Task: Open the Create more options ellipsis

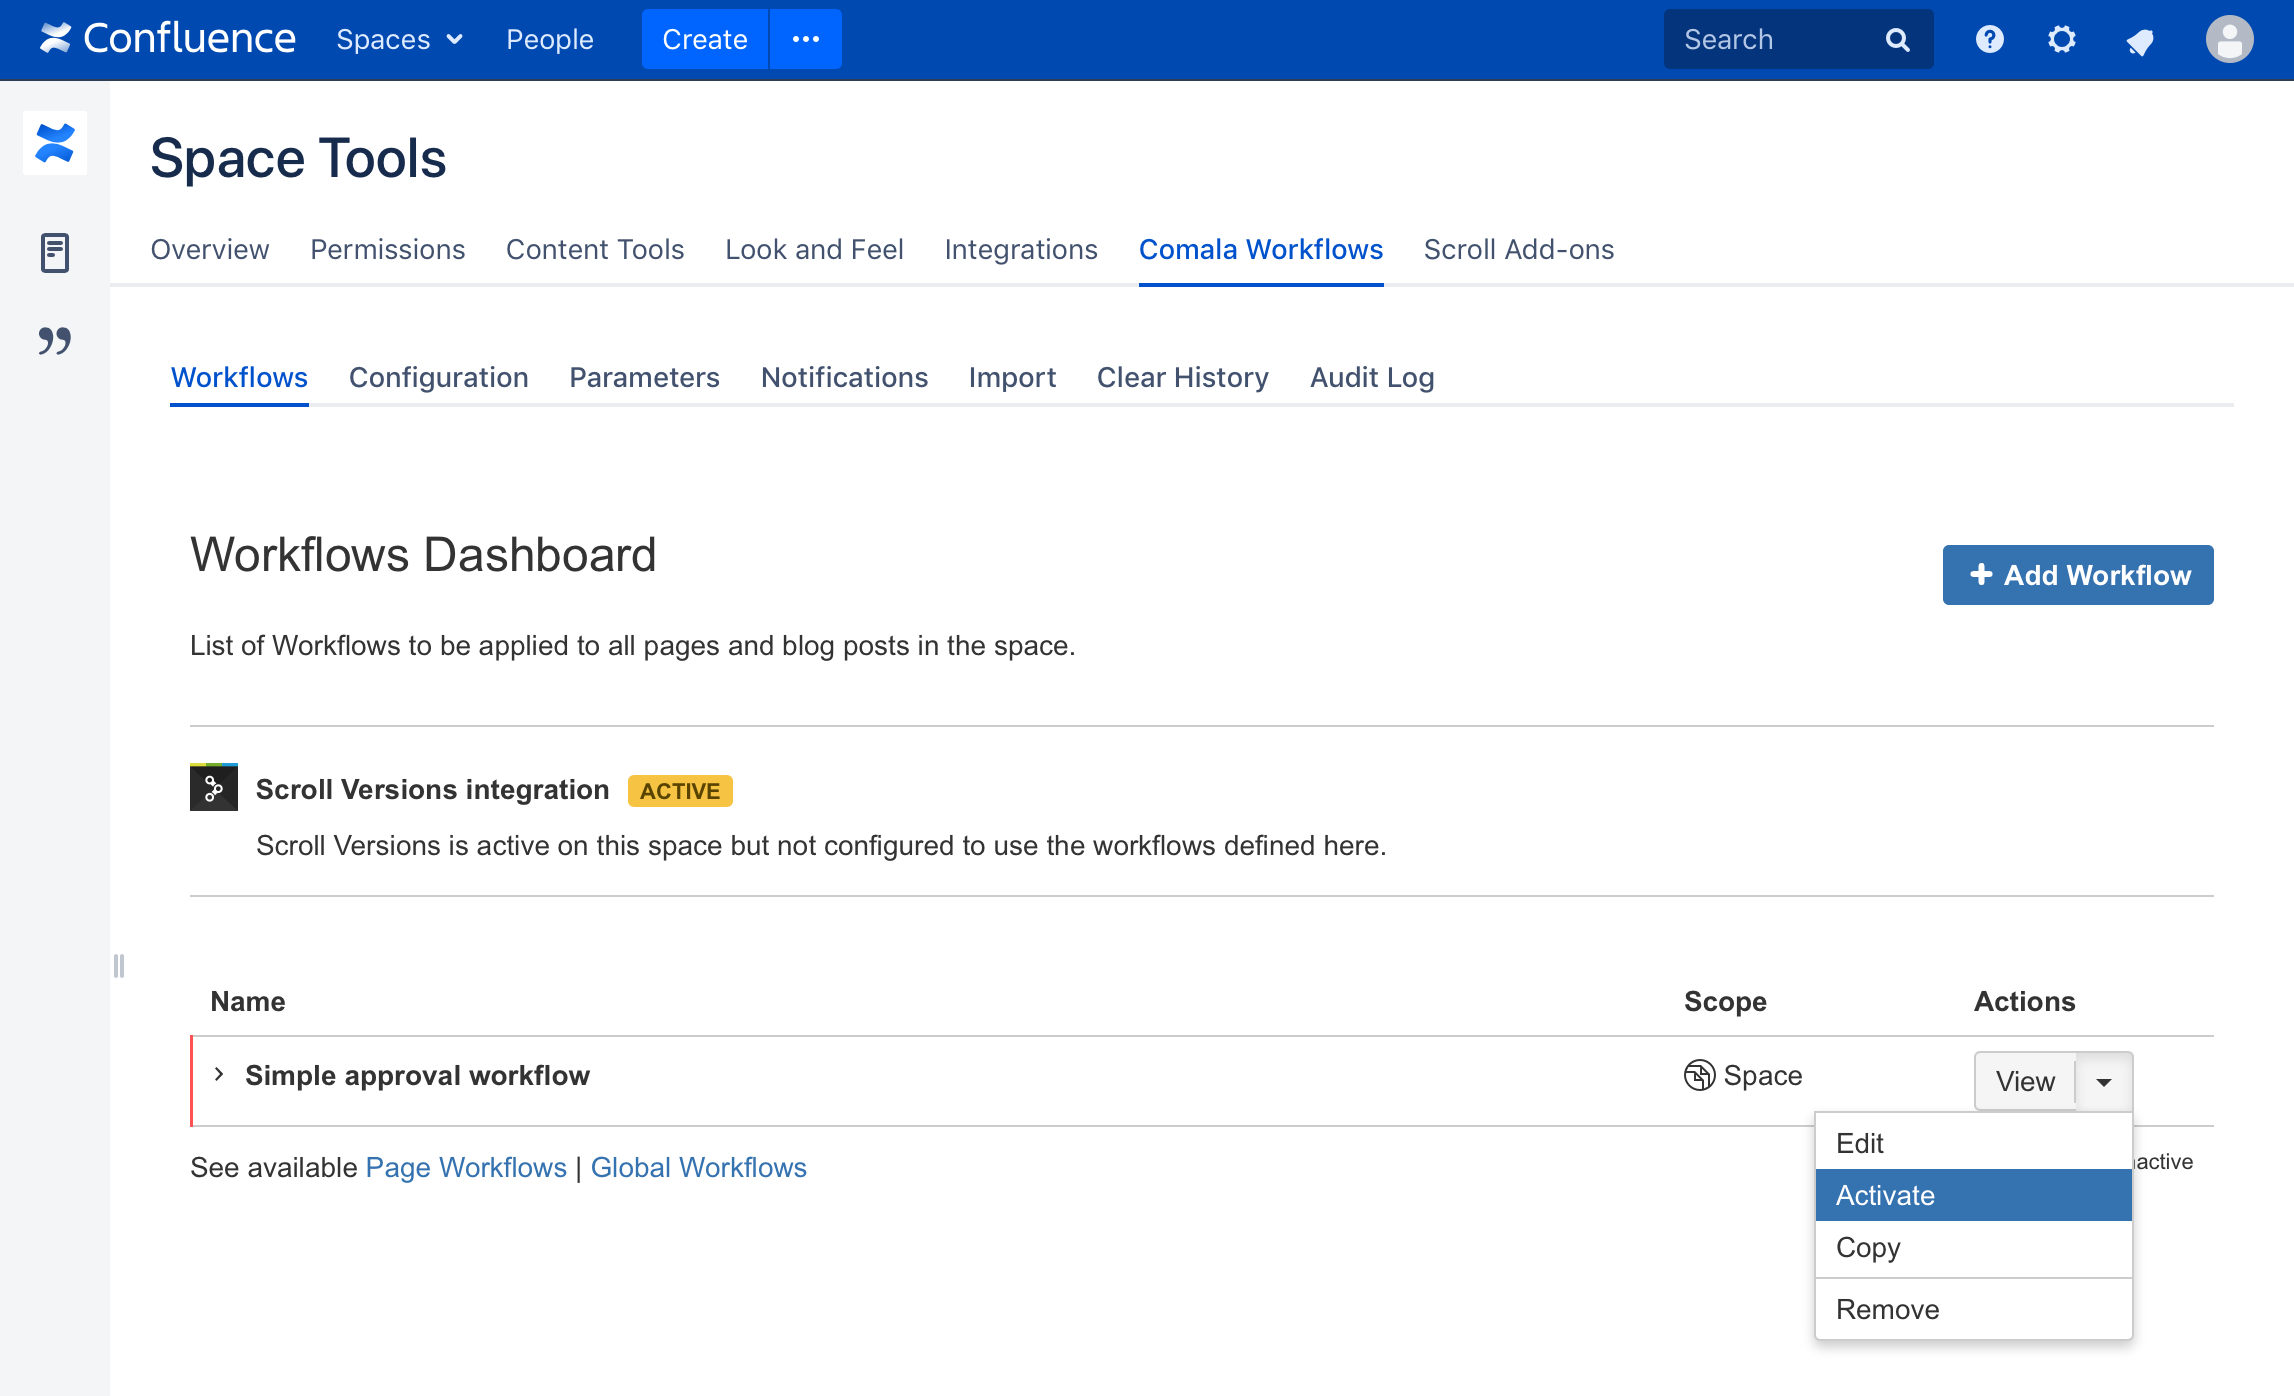Action: [805, 39]
